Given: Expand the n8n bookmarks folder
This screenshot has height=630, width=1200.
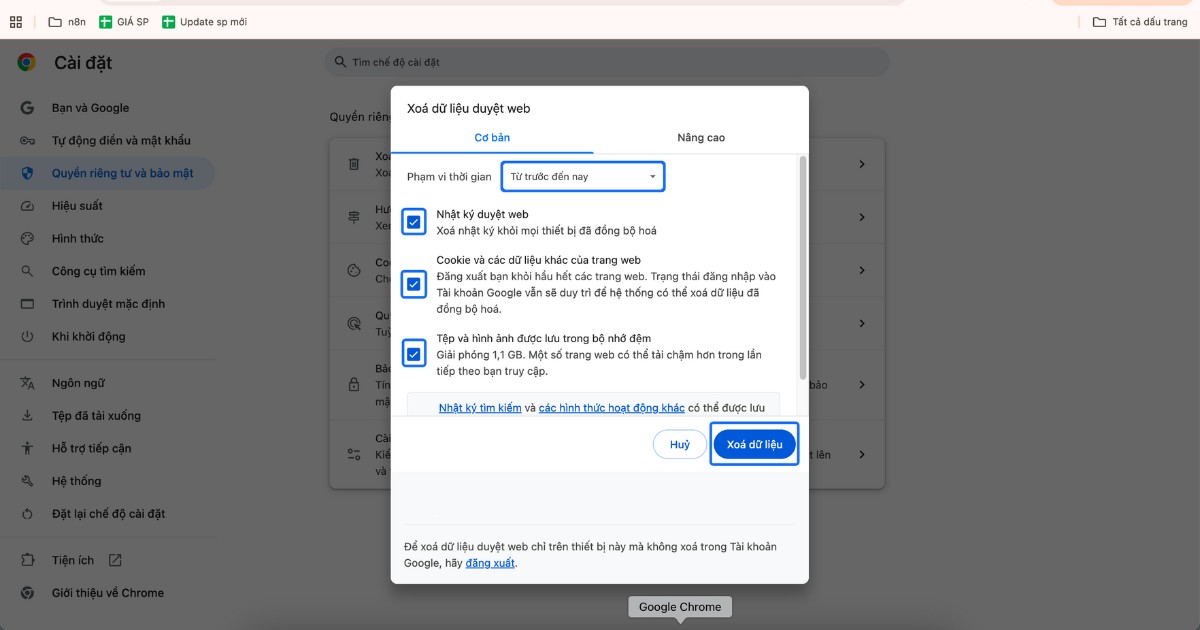Looking at the screenshot, I should coord(66,22).
